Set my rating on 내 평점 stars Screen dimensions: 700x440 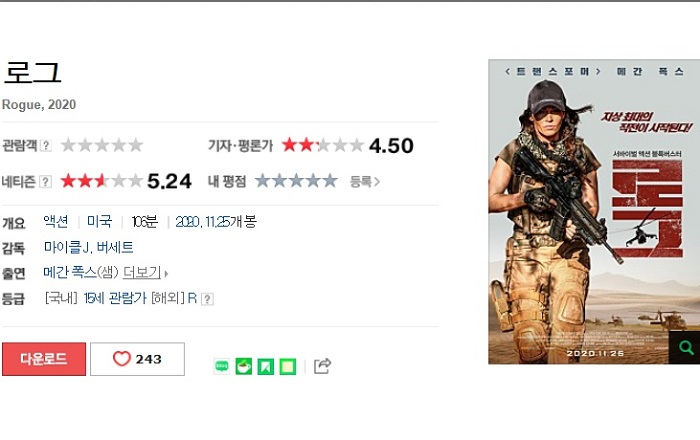296,181
